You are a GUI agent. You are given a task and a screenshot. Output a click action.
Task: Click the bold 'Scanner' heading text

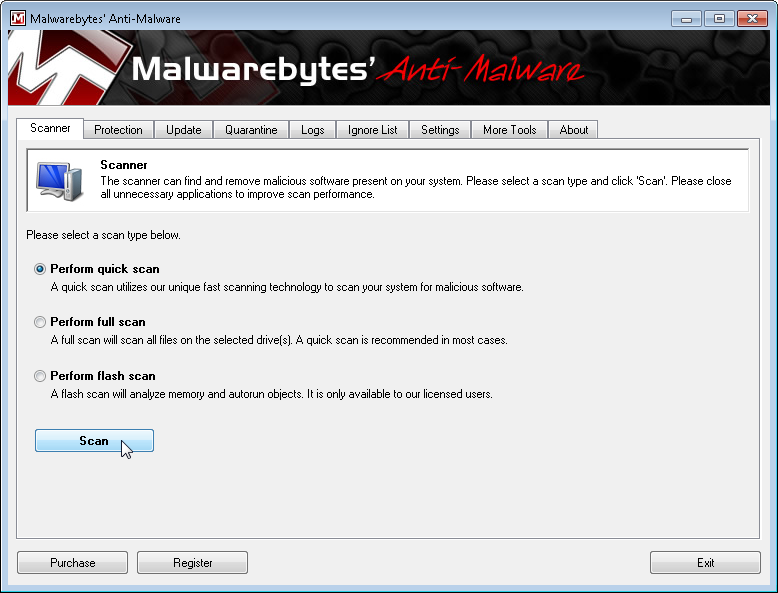point(124,165)
